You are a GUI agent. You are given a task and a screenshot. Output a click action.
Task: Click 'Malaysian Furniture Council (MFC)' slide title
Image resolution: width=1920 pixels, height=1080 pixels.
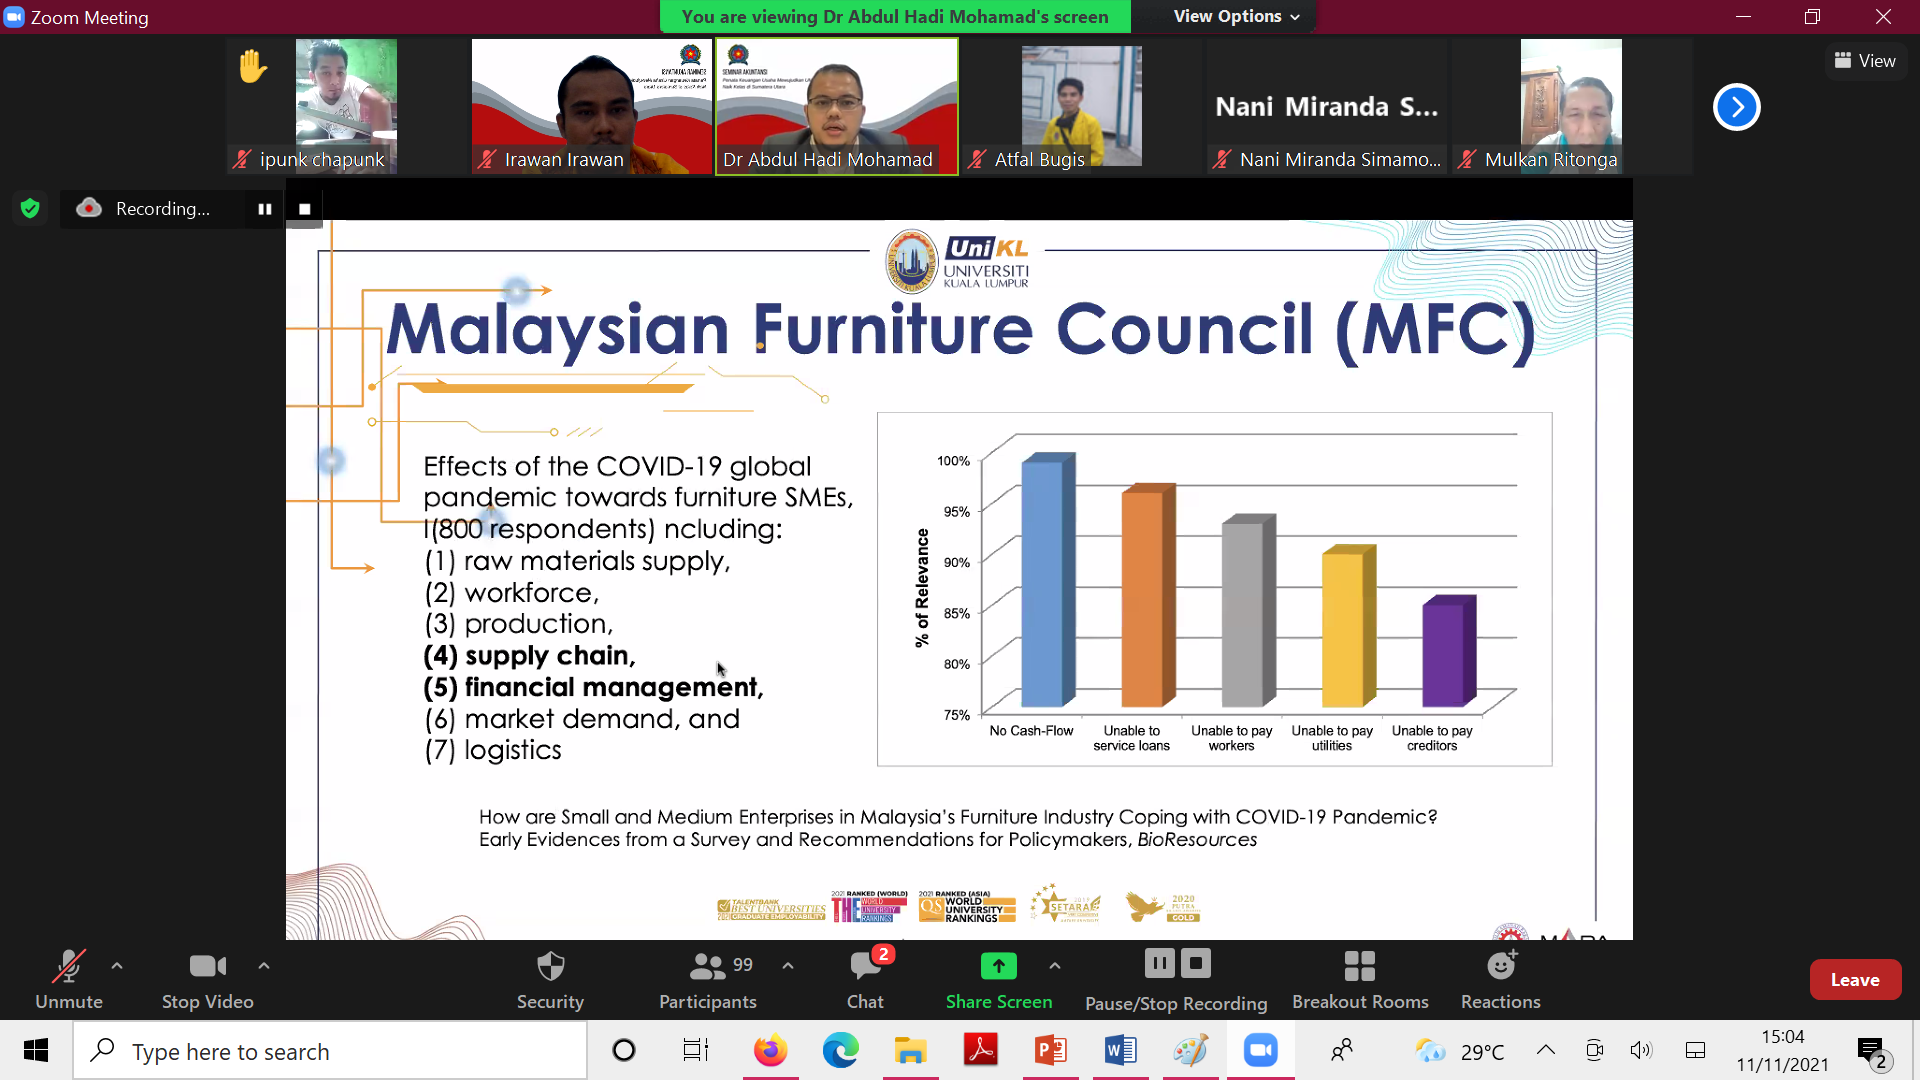(x=961, y=330)
